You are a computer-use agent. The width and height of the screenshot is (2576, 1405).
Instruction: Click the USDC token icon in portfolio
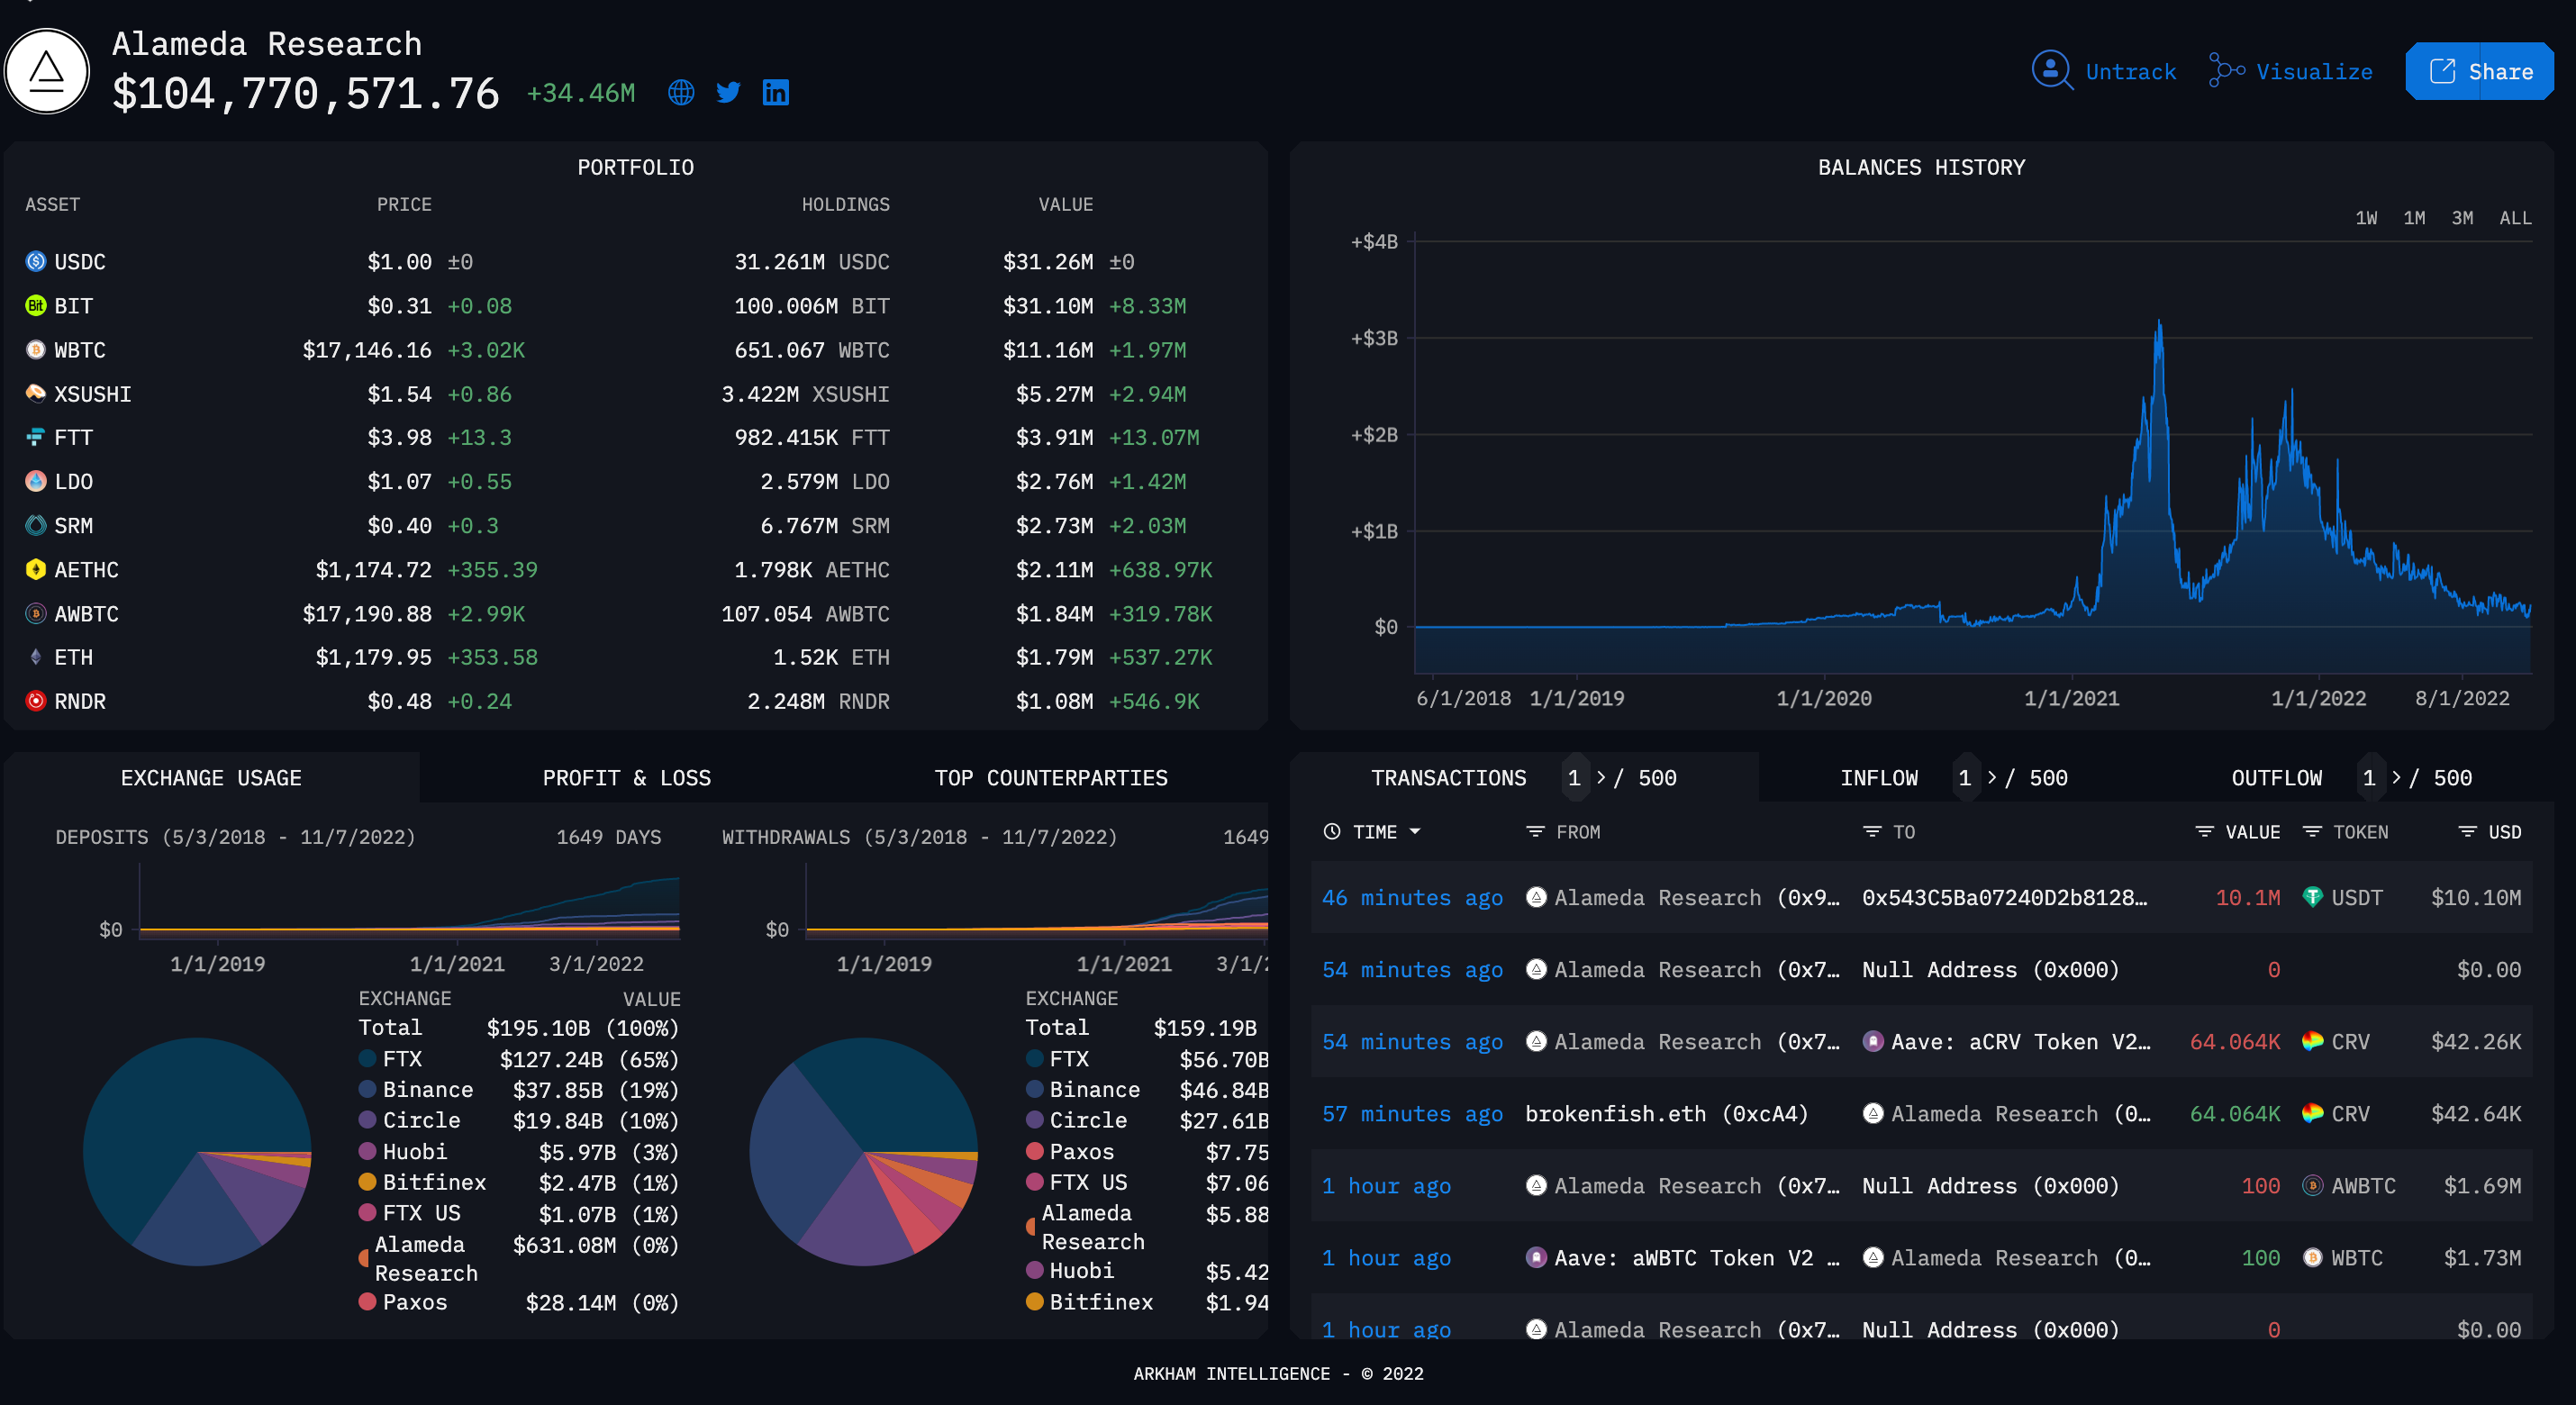[36, 262]
